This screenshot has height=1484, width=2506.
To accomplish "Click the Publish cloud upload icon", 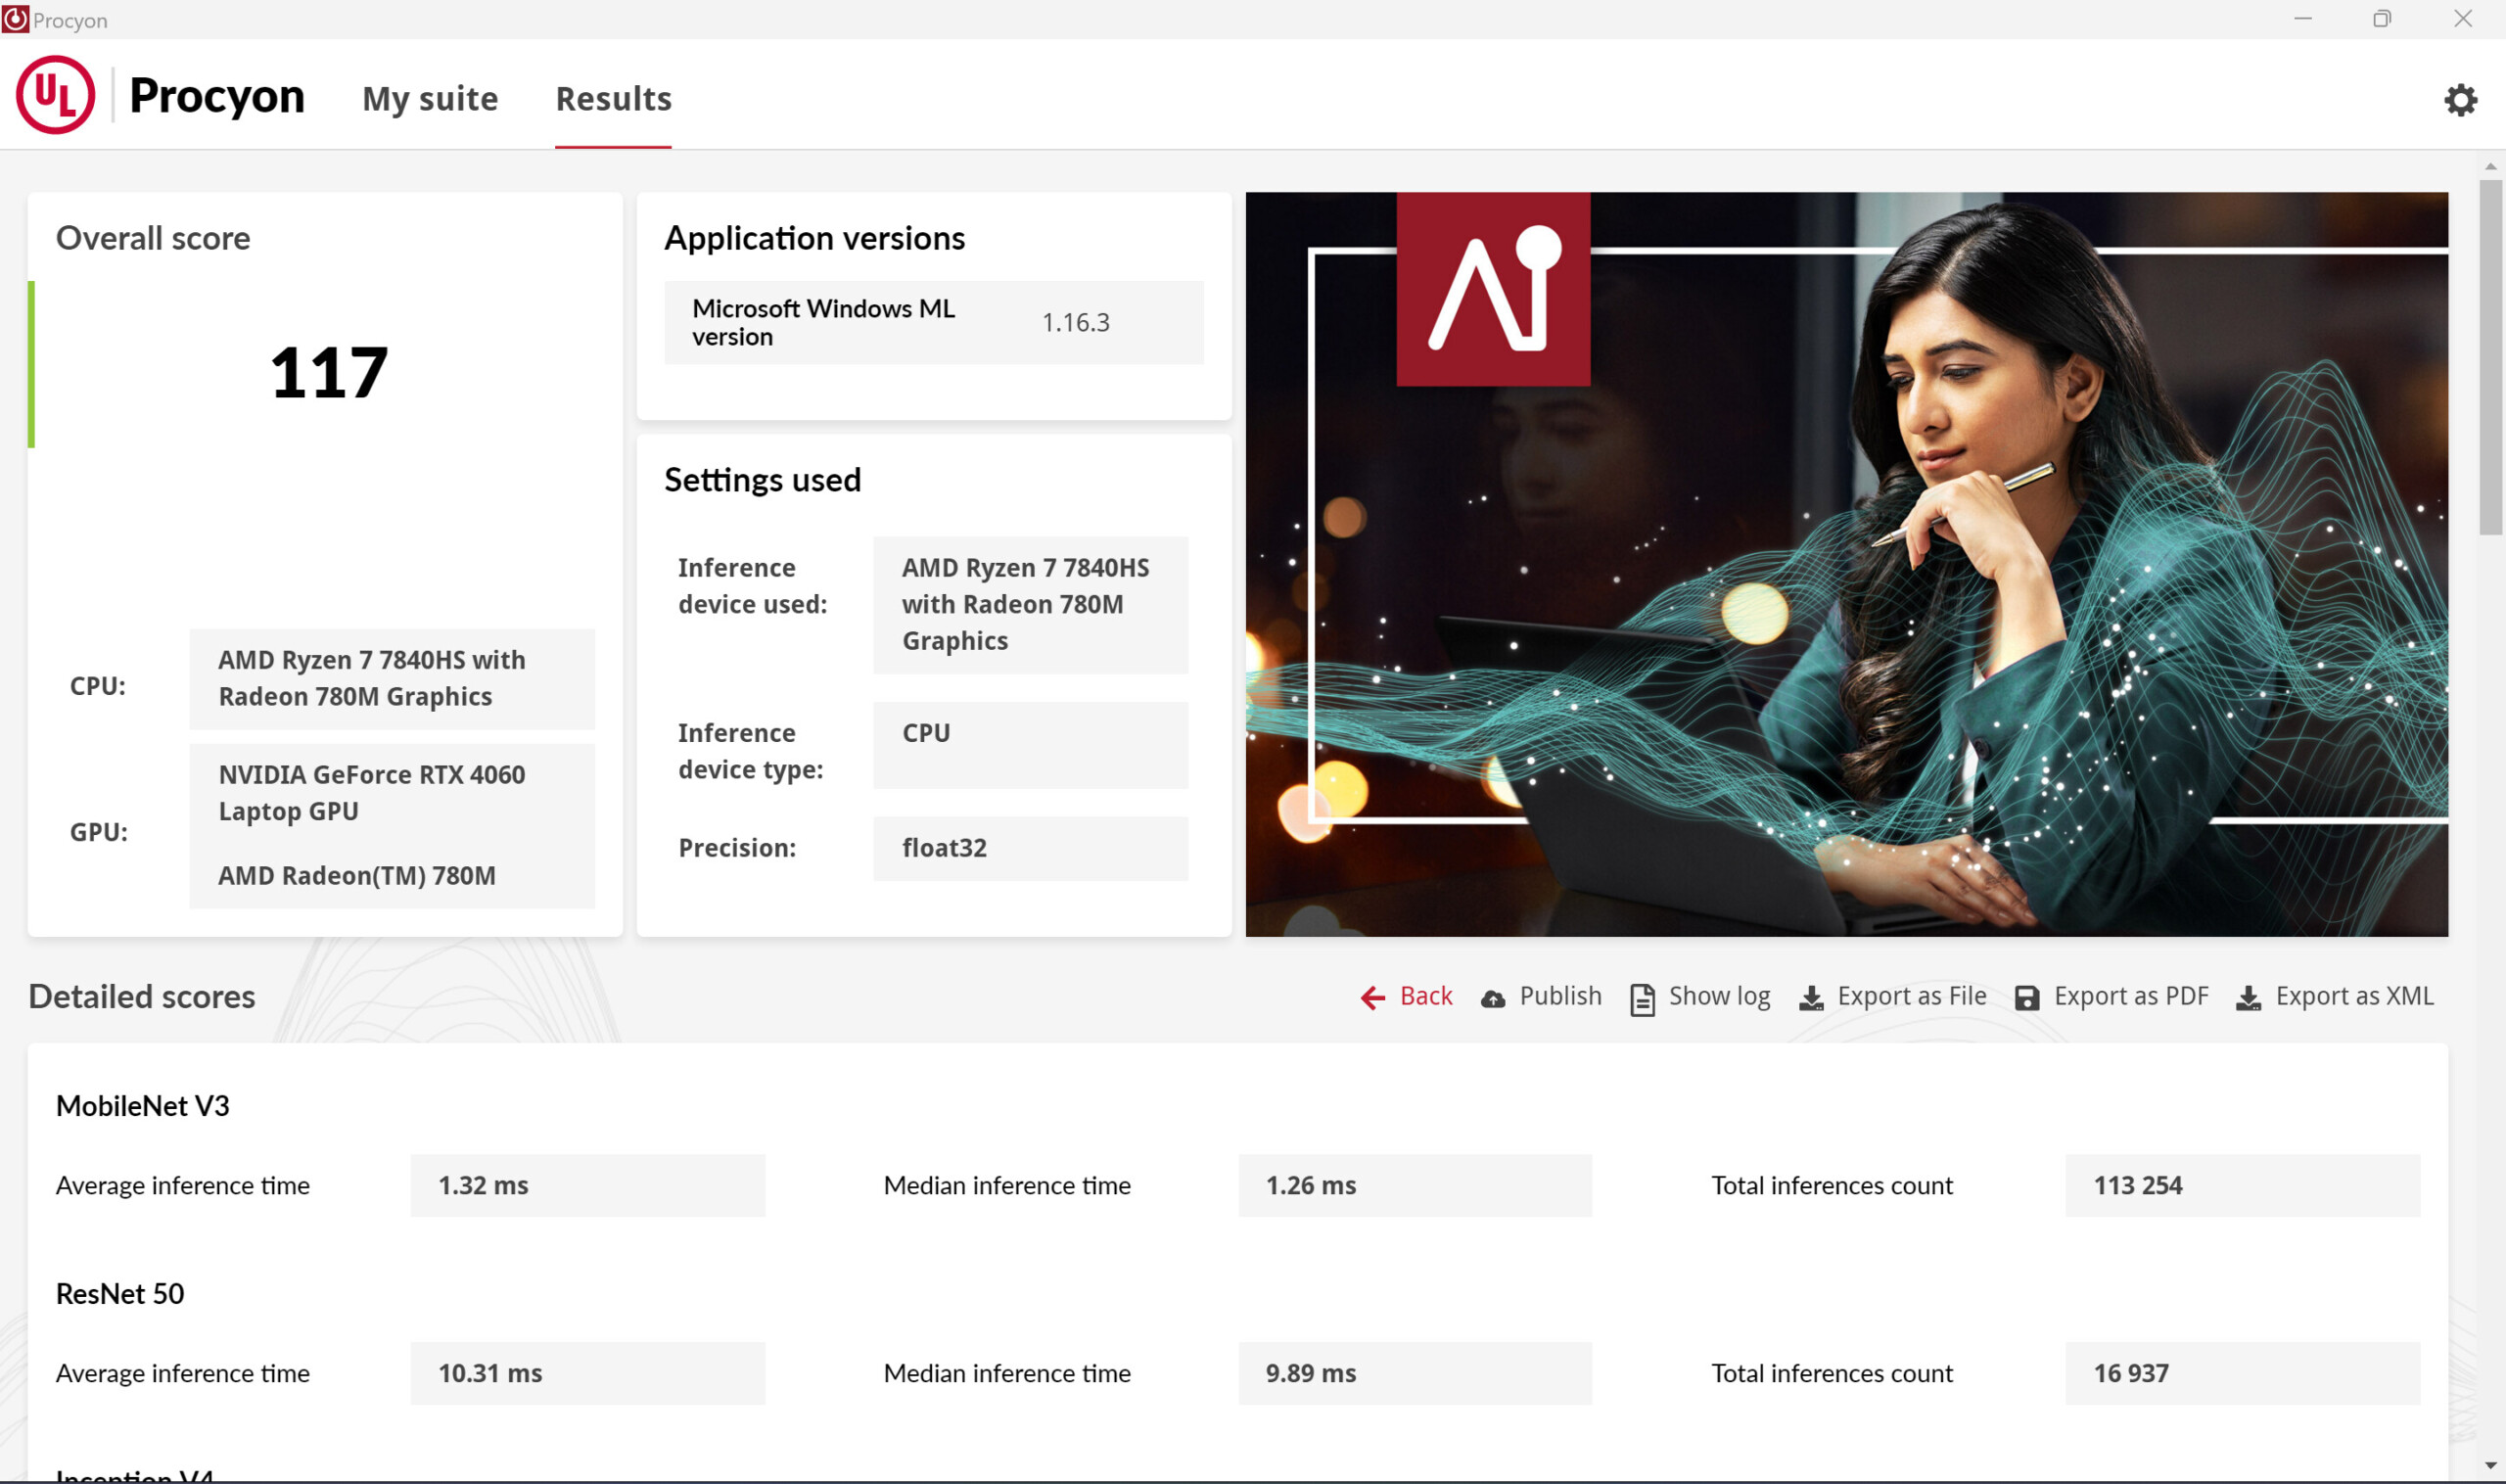I will click(1493, 999).
